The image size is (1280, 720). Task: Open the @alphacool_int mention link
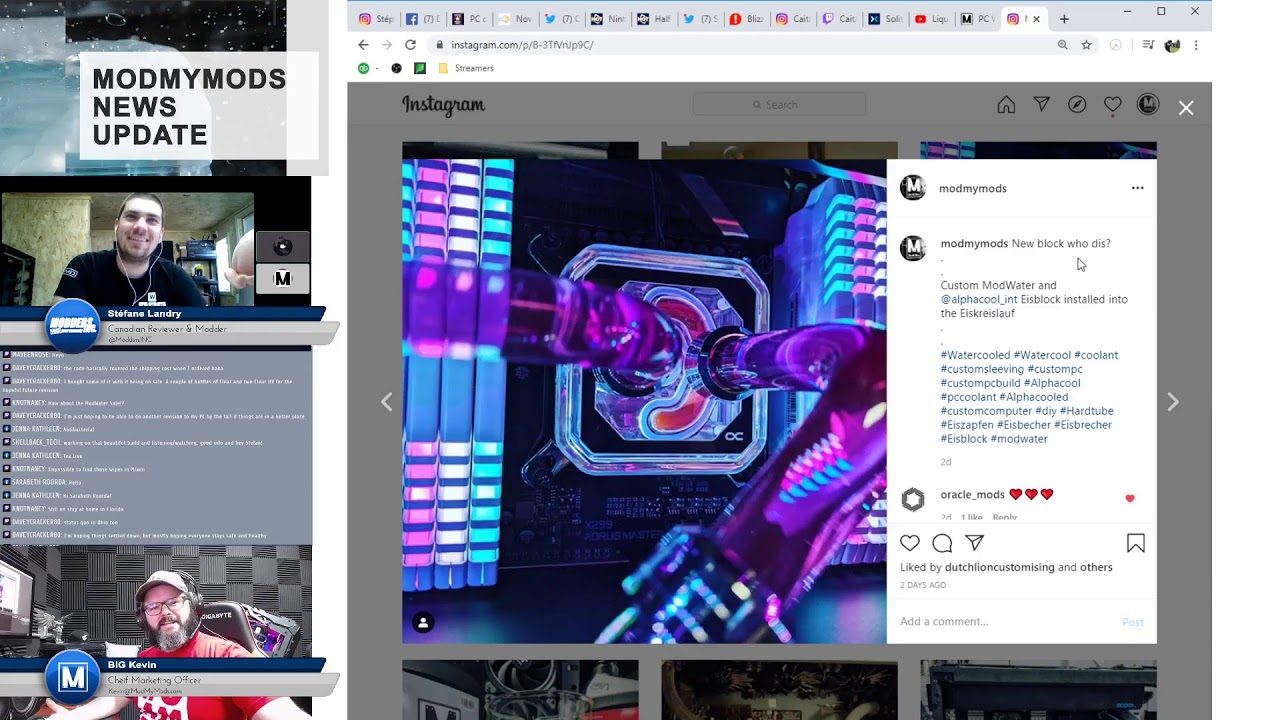(979, 299)
